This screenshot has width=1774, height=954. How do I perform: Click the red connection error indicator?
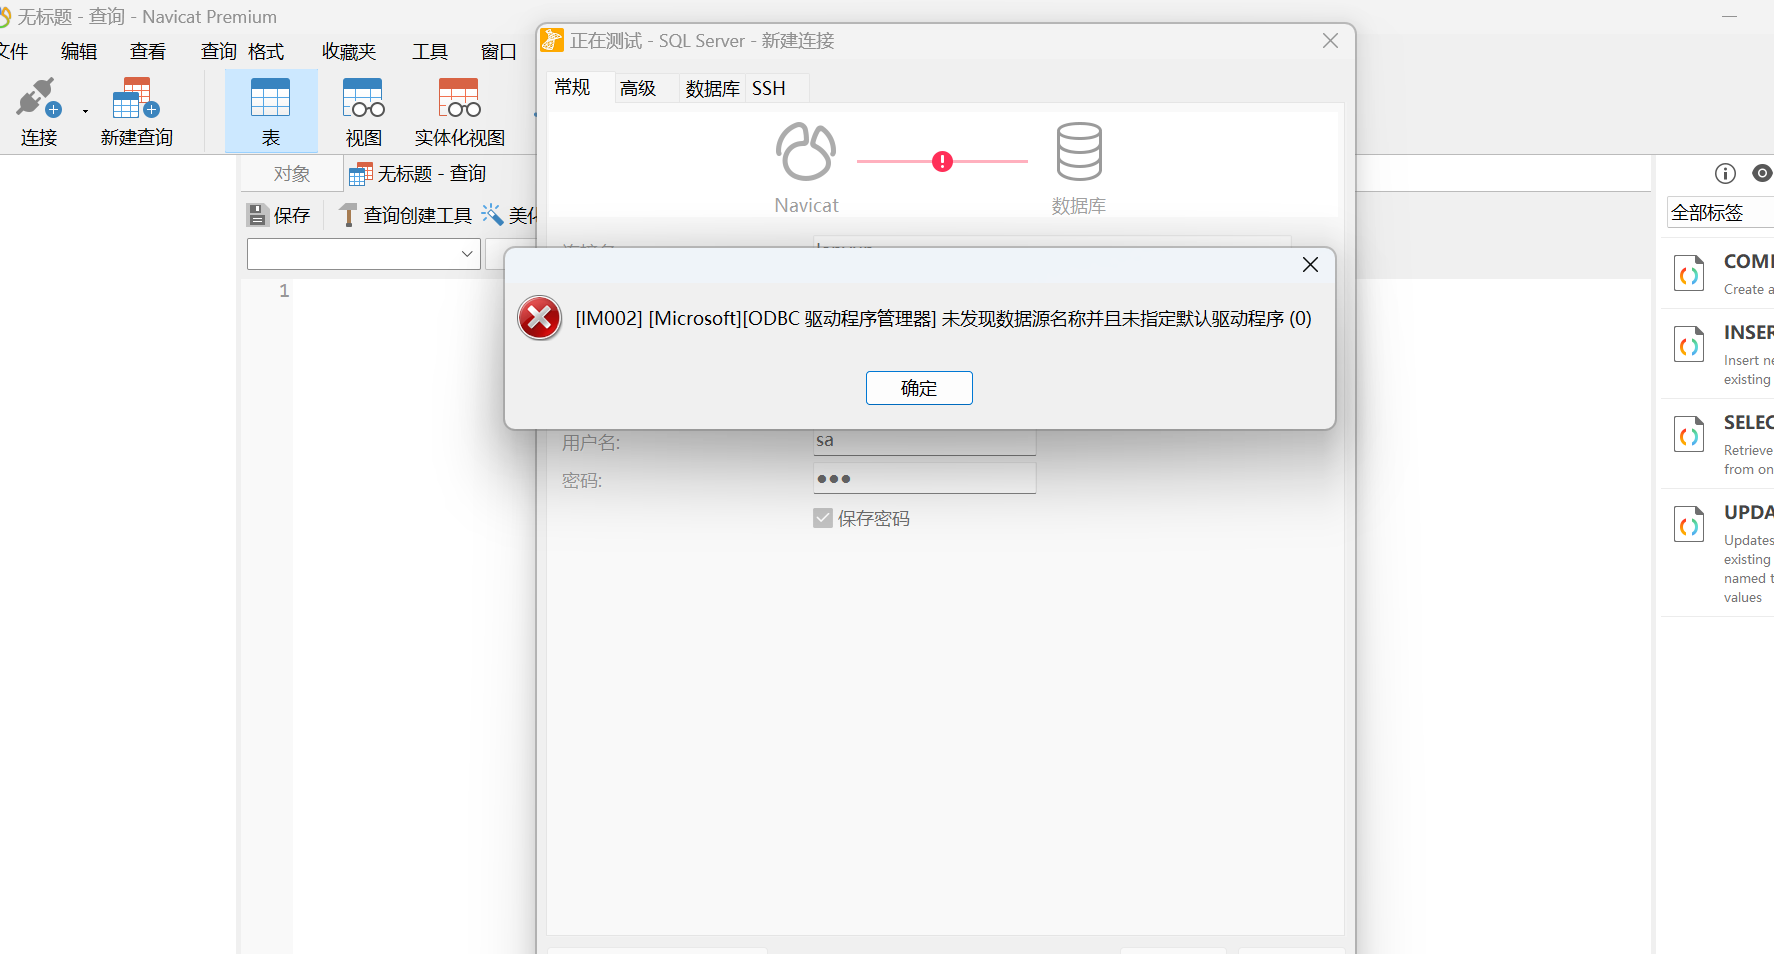point(942,162)
